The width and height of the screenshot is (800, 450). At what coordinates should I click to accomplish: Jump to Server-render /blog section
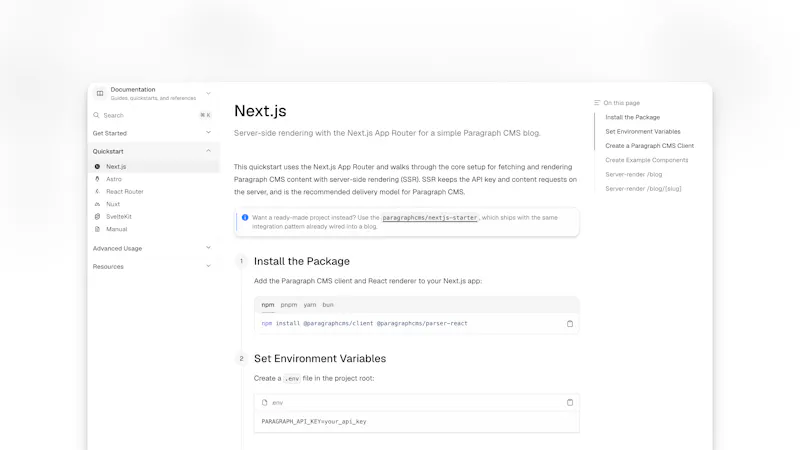pyautogui.click(x=634, y=174)
